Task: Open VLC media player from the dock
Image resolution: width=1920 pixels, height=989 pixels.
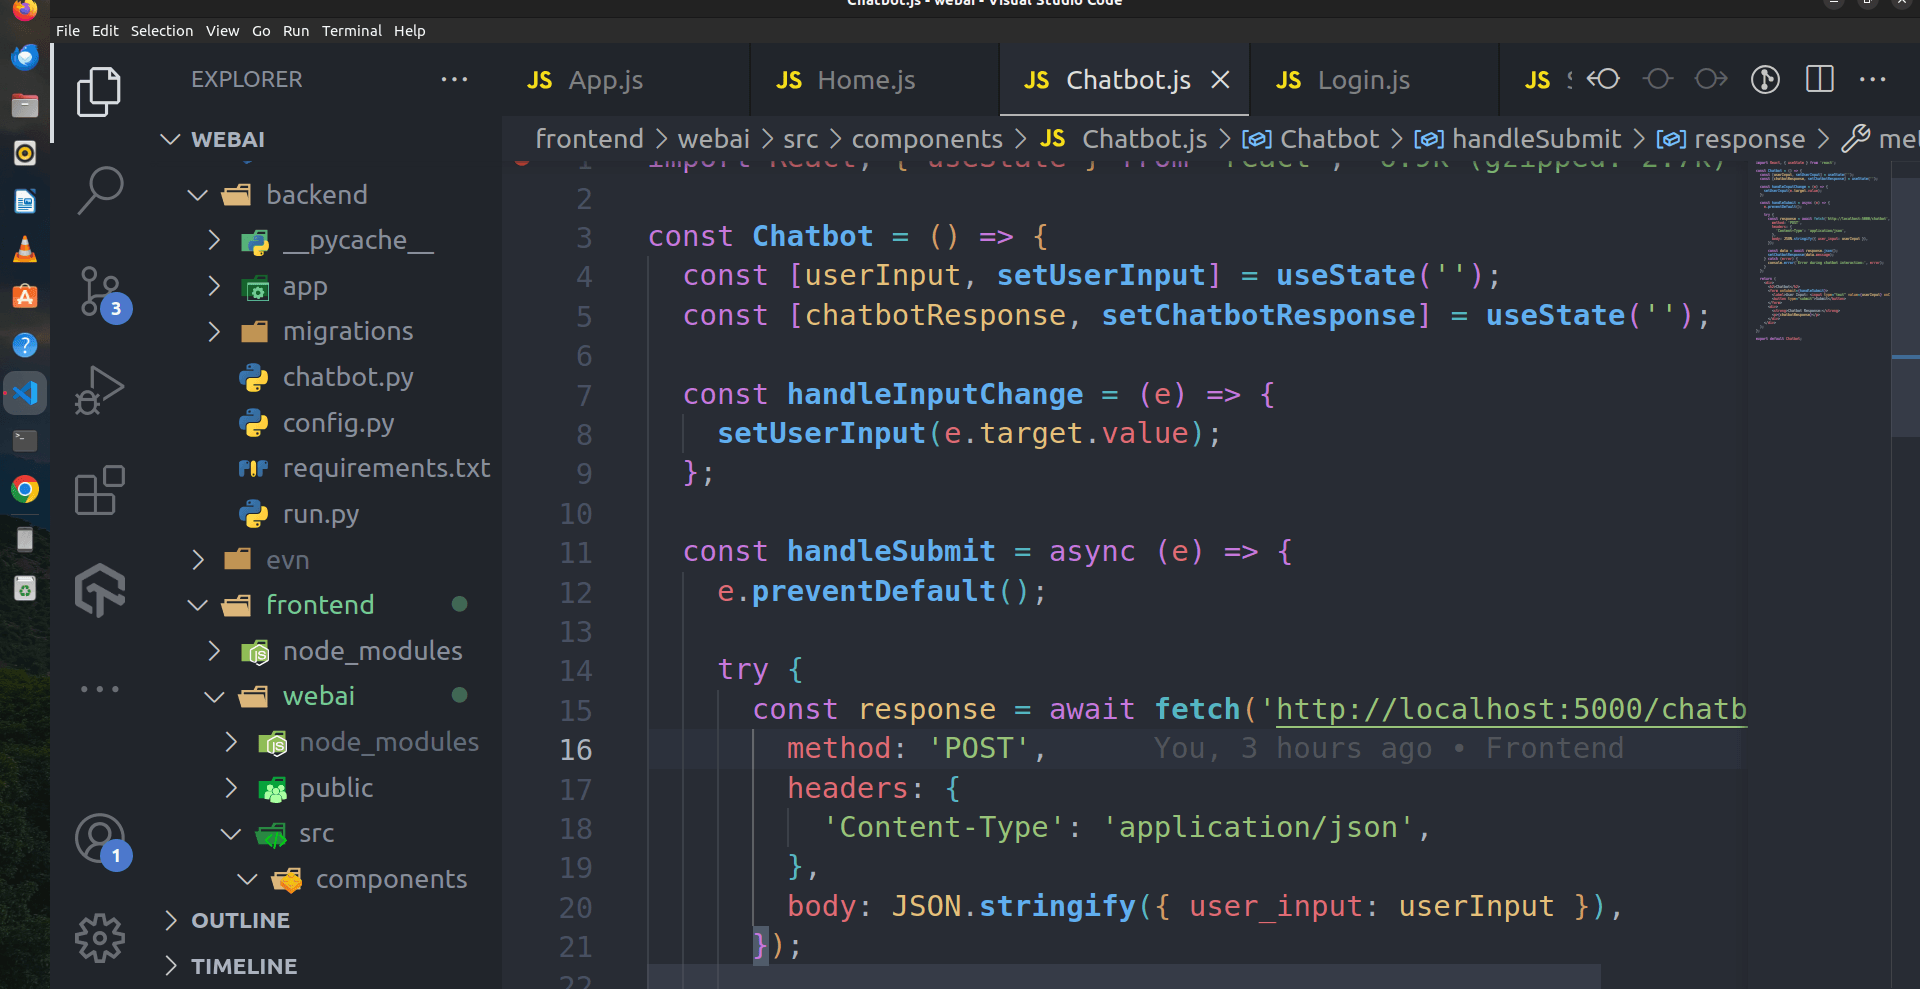Action: pos(25,249)
